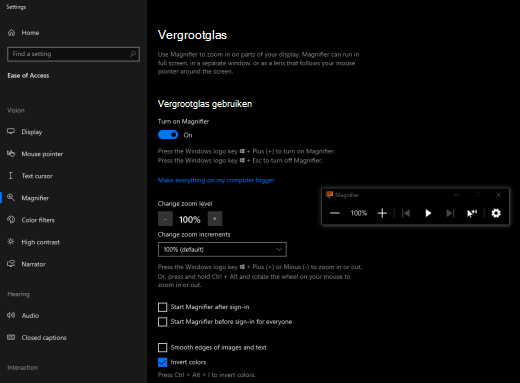Viewport: 520px width, 383px height.
Task: Close the Magnifier toolbar window
Action: 498,195
